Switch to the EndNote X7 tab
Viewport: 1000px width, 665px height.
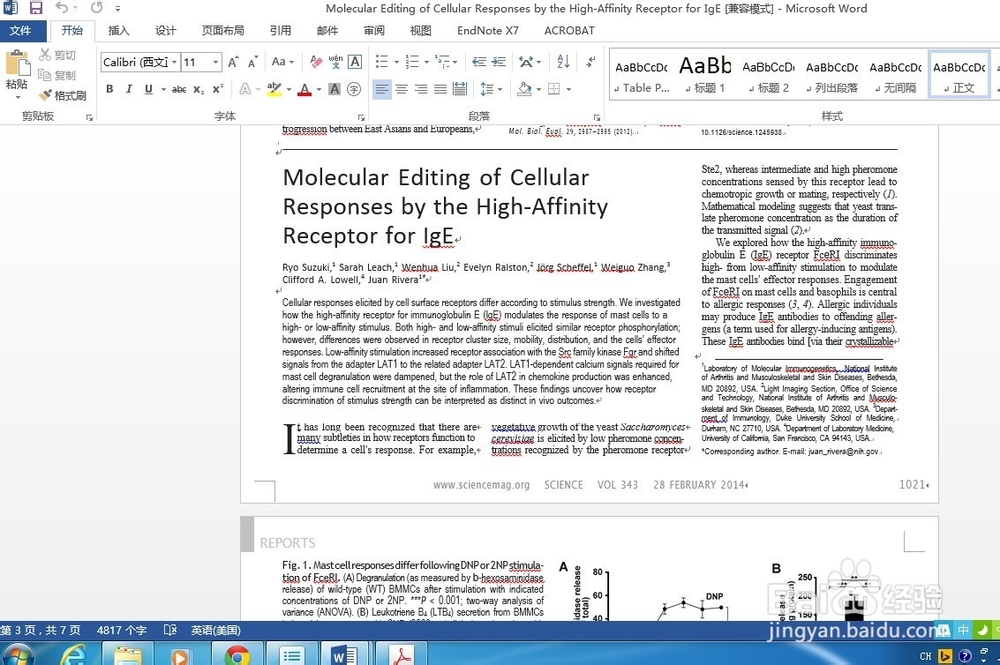(x=488, y=31)
